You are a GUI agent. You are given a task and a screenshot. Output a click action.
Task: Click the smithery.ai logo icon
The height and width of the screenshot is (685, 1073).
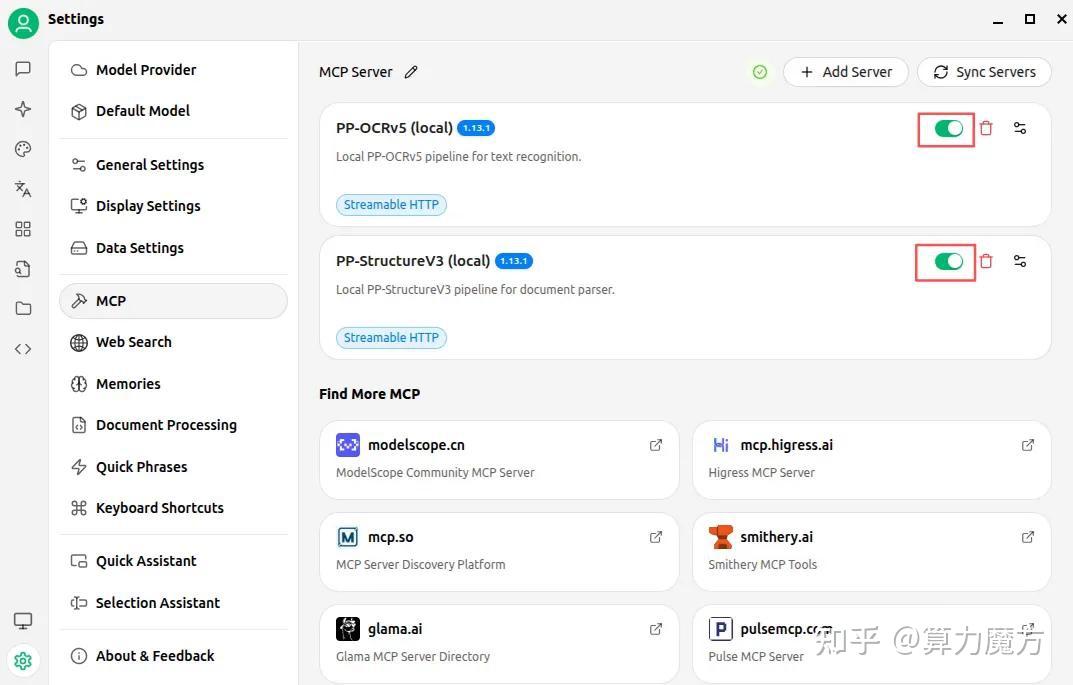tap(721, 537)
